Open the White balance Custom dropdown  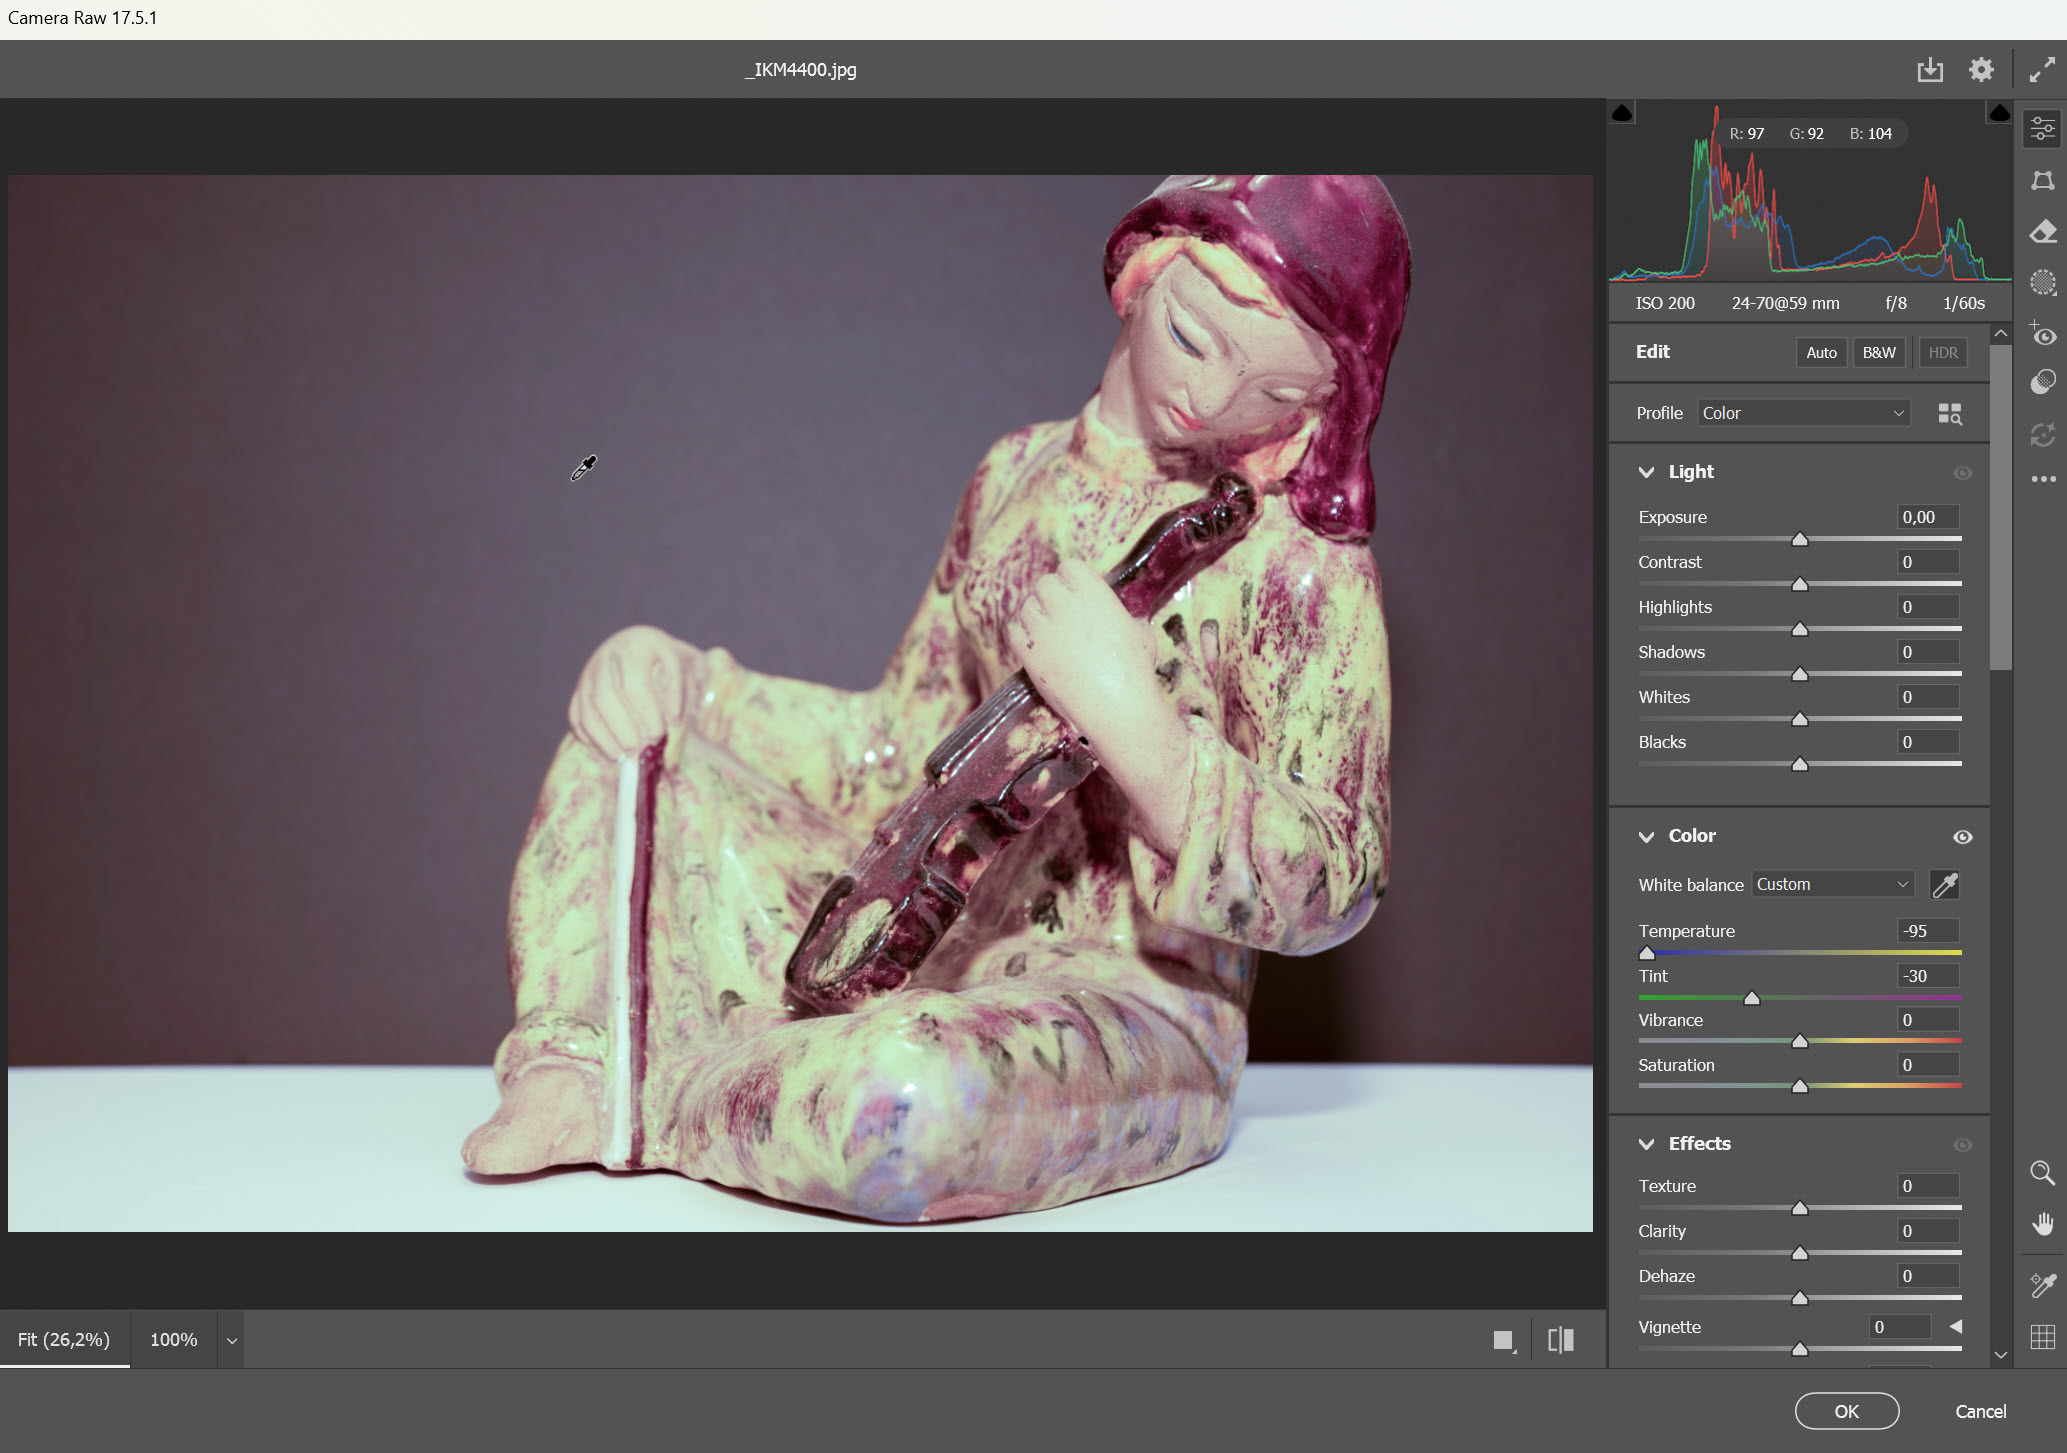pos(1832,884)
